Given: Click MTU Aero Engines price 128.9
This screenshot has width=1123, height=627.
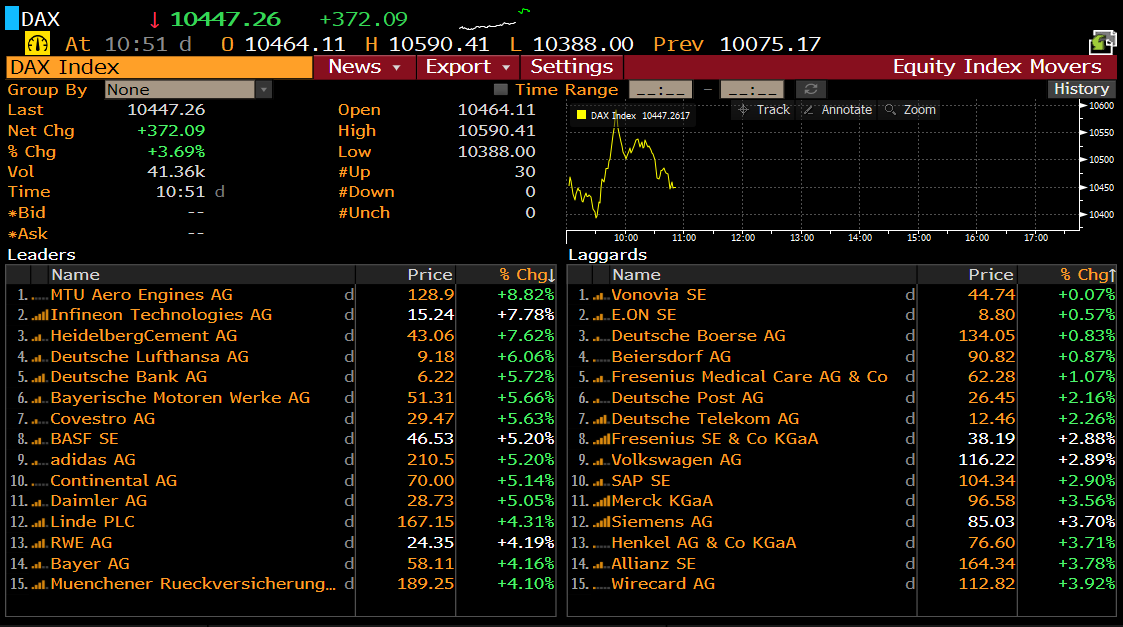Looking at the screenshot, I should 430,295.
